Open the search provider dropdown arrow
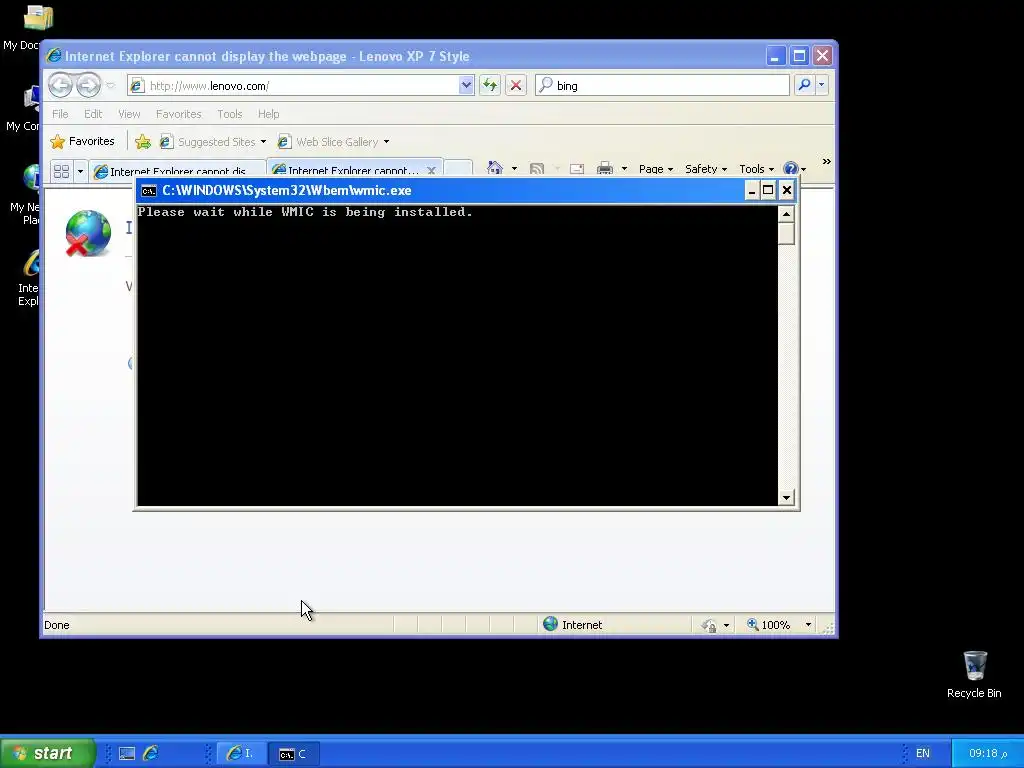 [822, 85]
